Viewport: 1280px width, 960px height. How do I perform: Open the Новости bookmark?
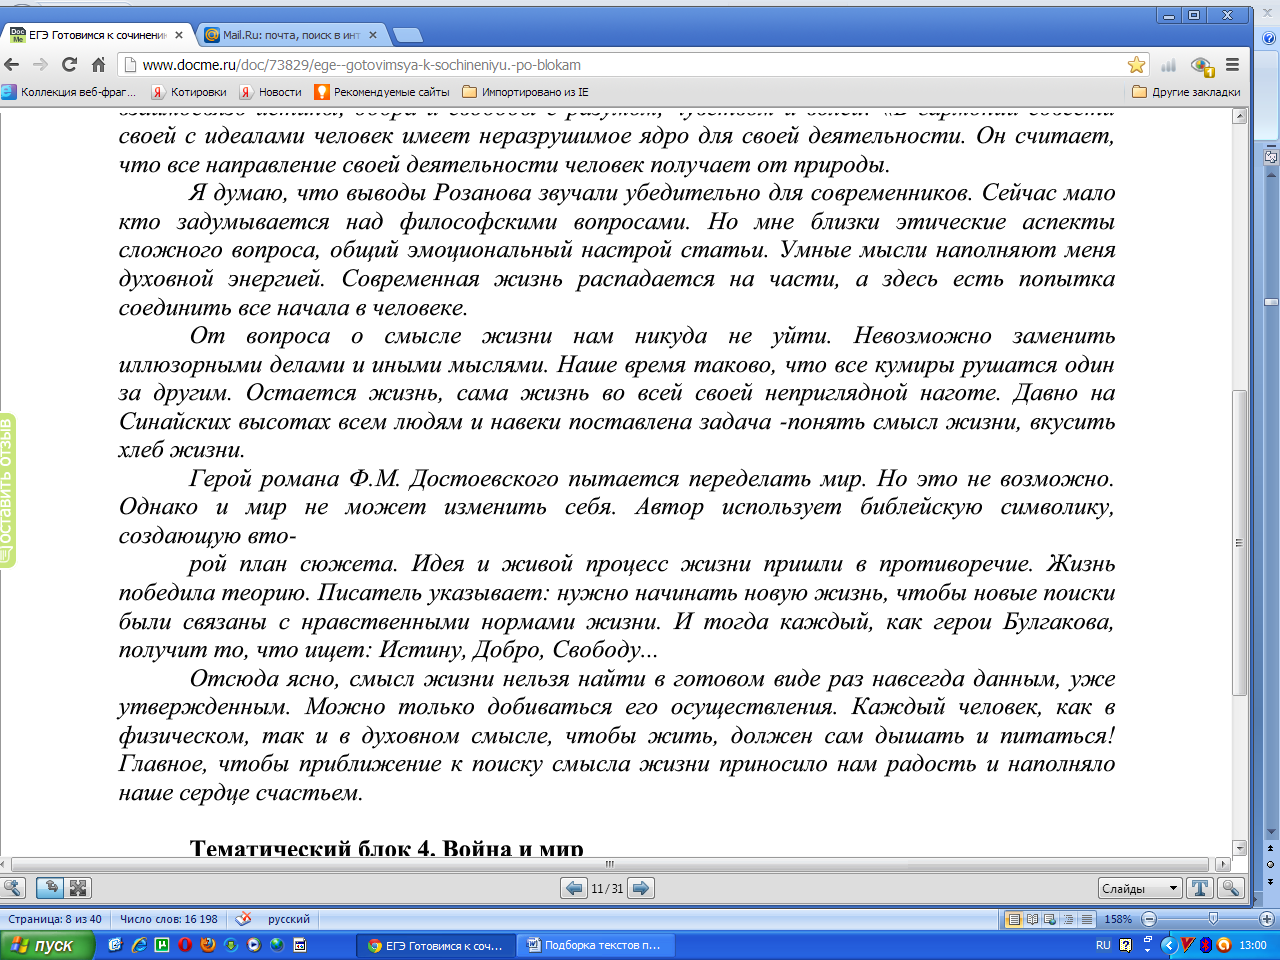coord(270,92)
